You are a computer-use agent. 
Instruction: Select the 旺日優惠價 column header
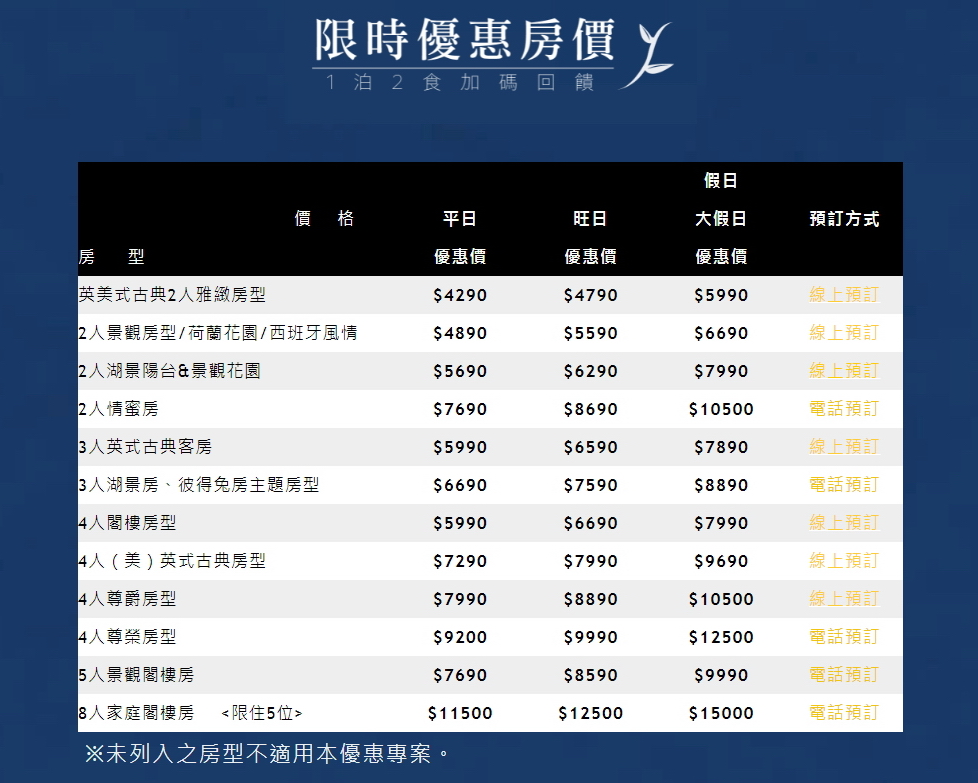pyautogui.click(x=590, y=237)
